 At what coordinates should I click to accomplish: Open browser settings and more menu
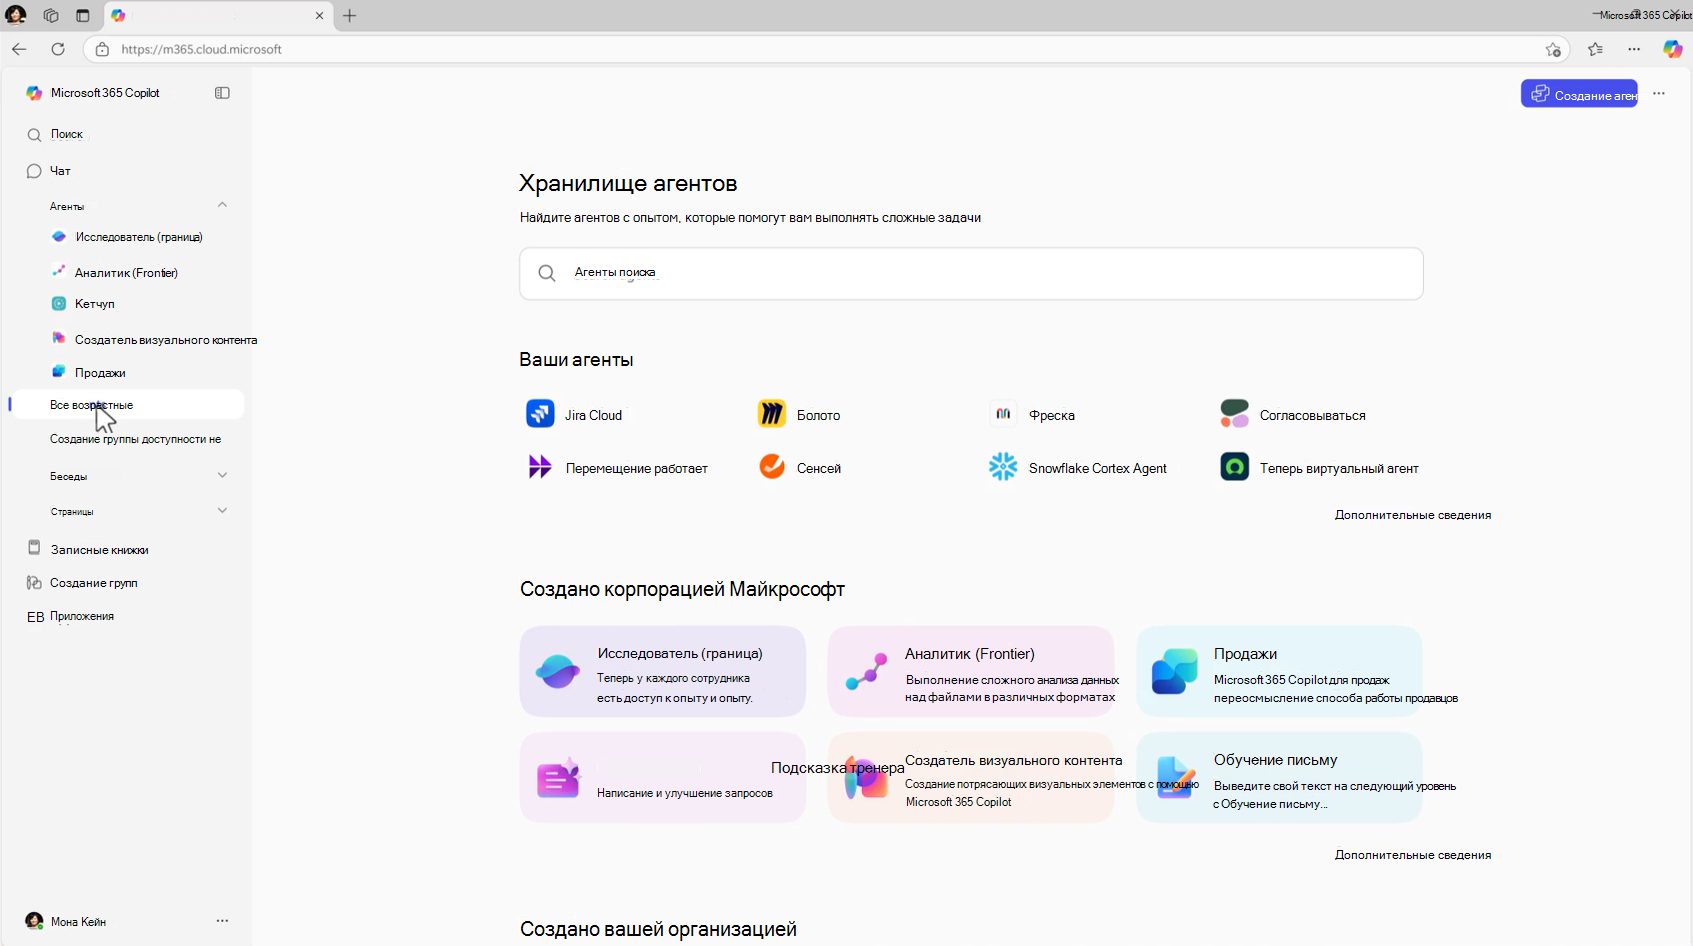[1634, 49]
